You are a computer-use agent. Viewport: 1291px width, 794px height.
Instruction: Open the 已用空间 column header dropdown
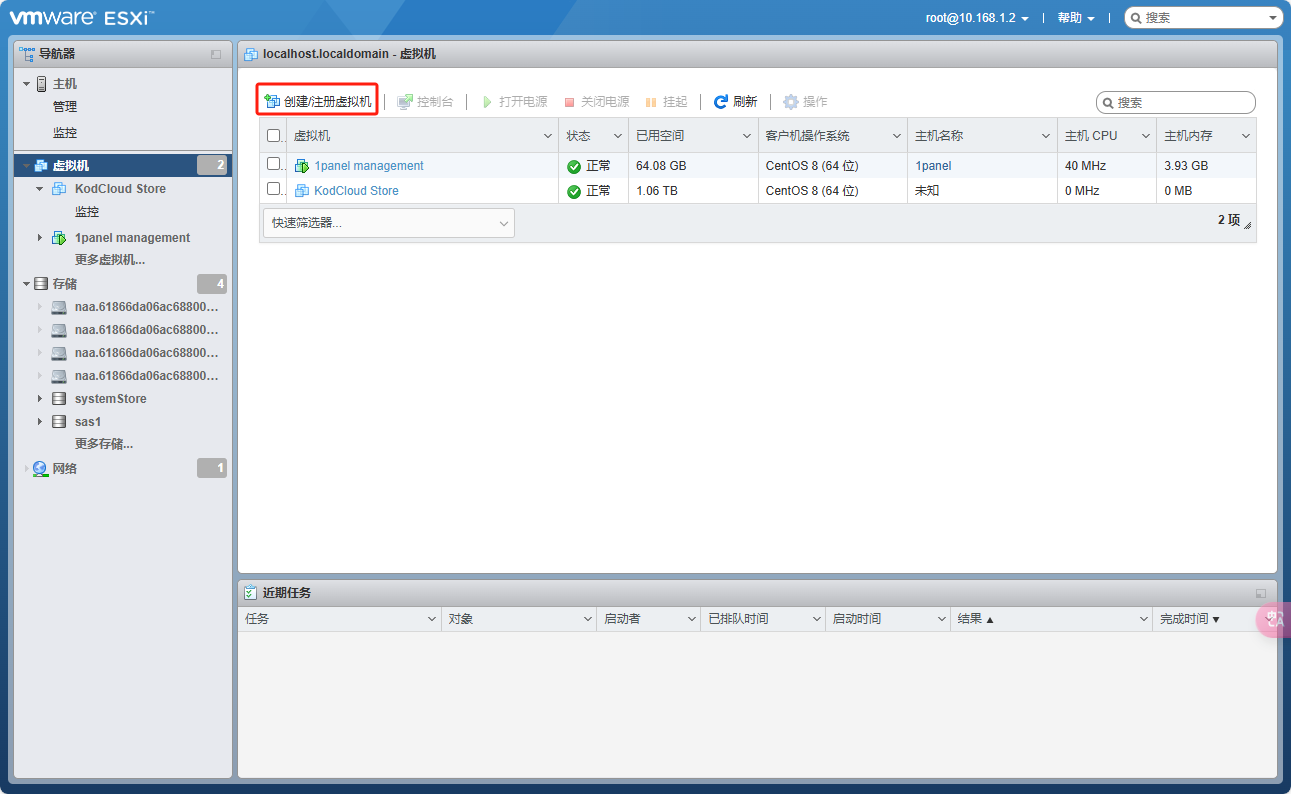[748, 136]
